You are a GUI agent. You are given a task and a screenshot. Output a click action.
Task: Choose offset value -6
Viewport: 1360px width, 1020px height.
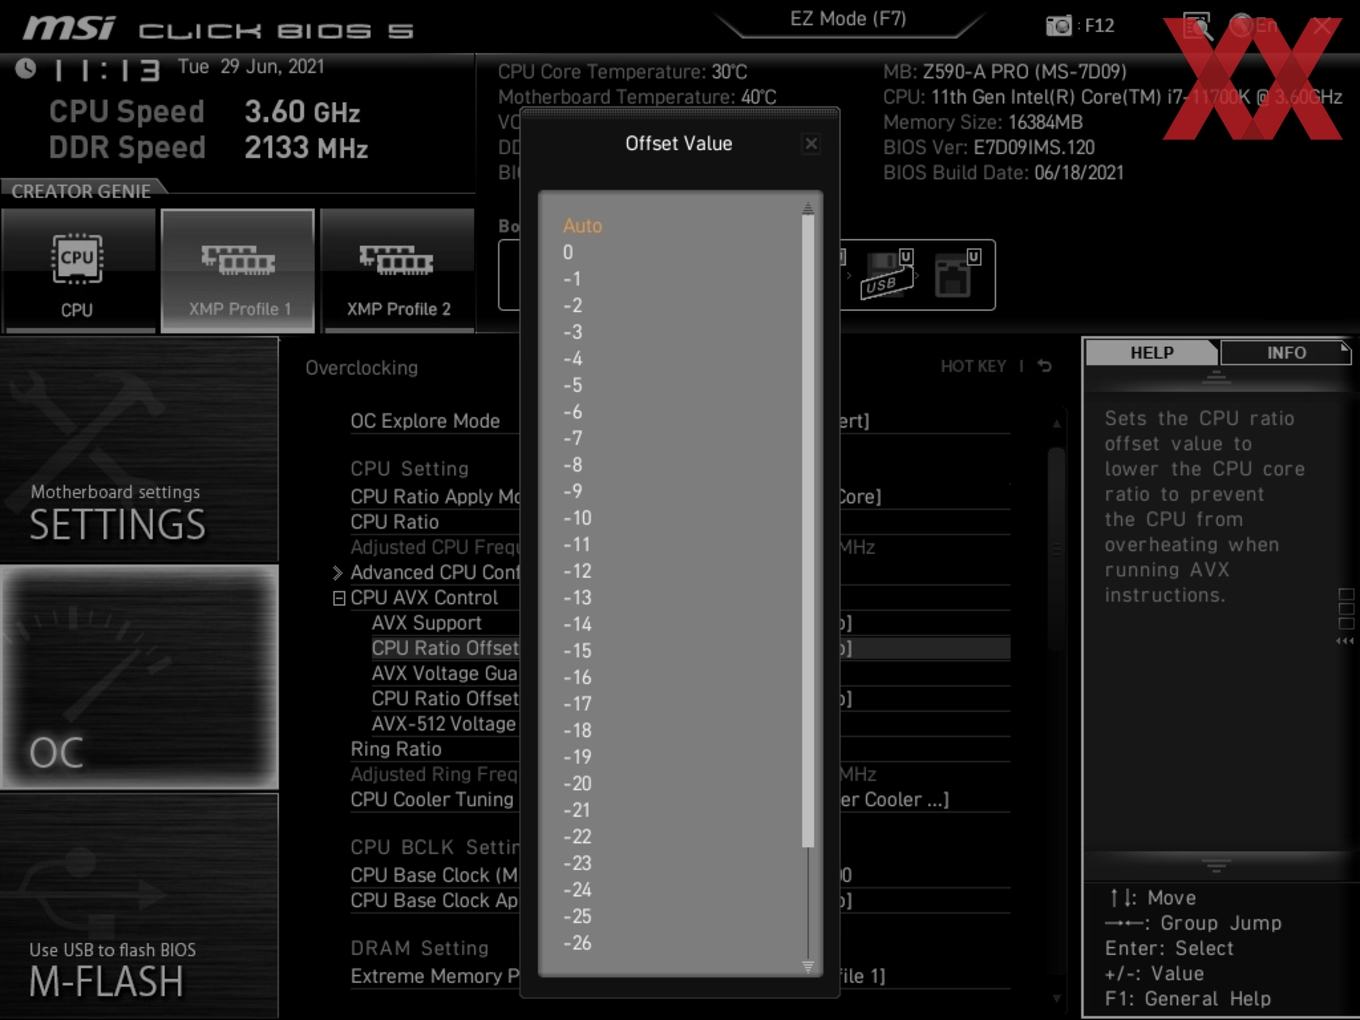click(572, 412)
